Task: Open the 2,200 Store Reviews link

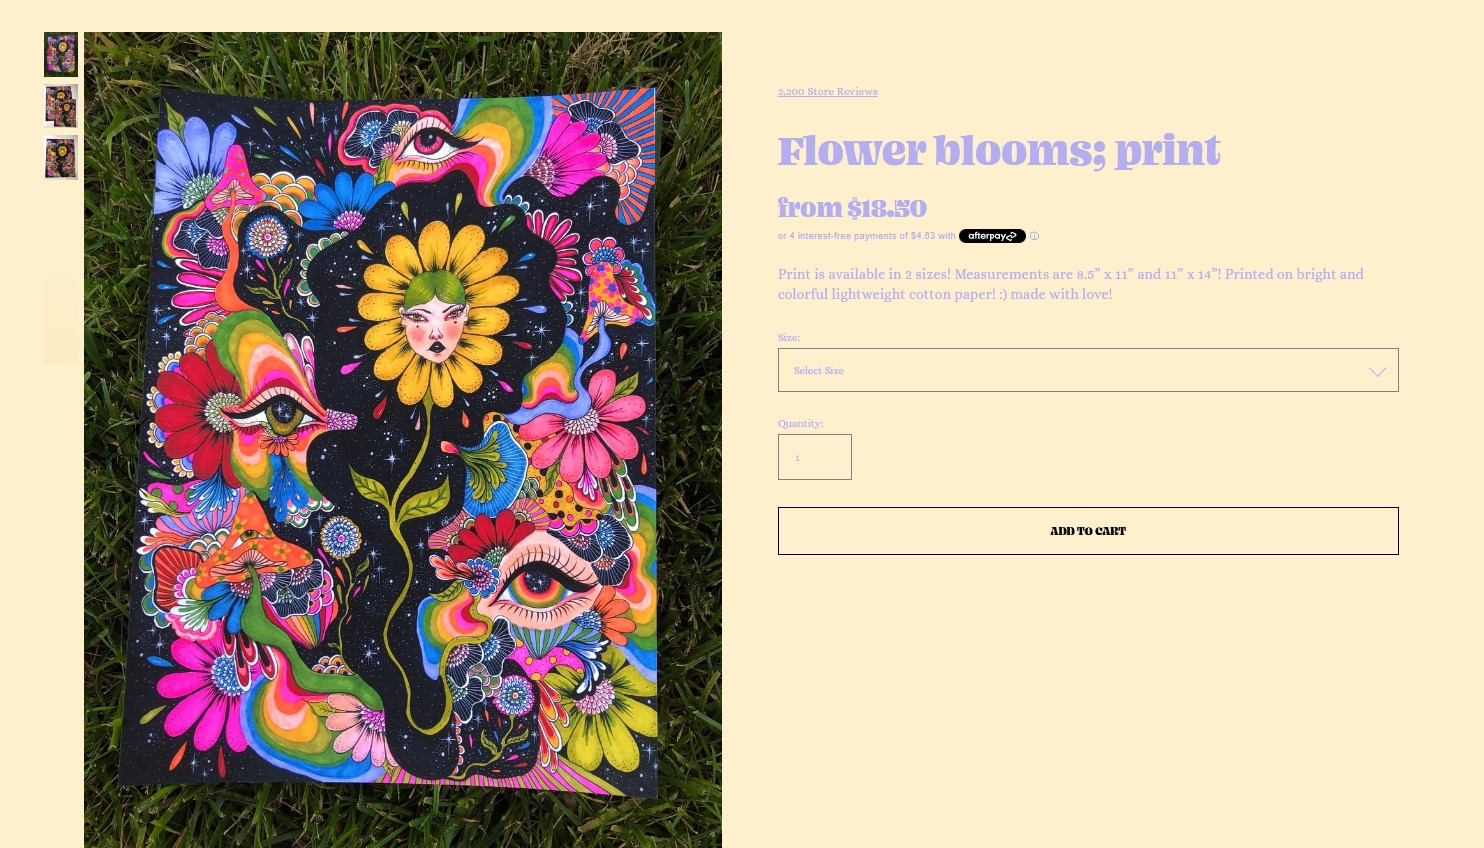Action: pyautogui.click(x=827, y=91)
